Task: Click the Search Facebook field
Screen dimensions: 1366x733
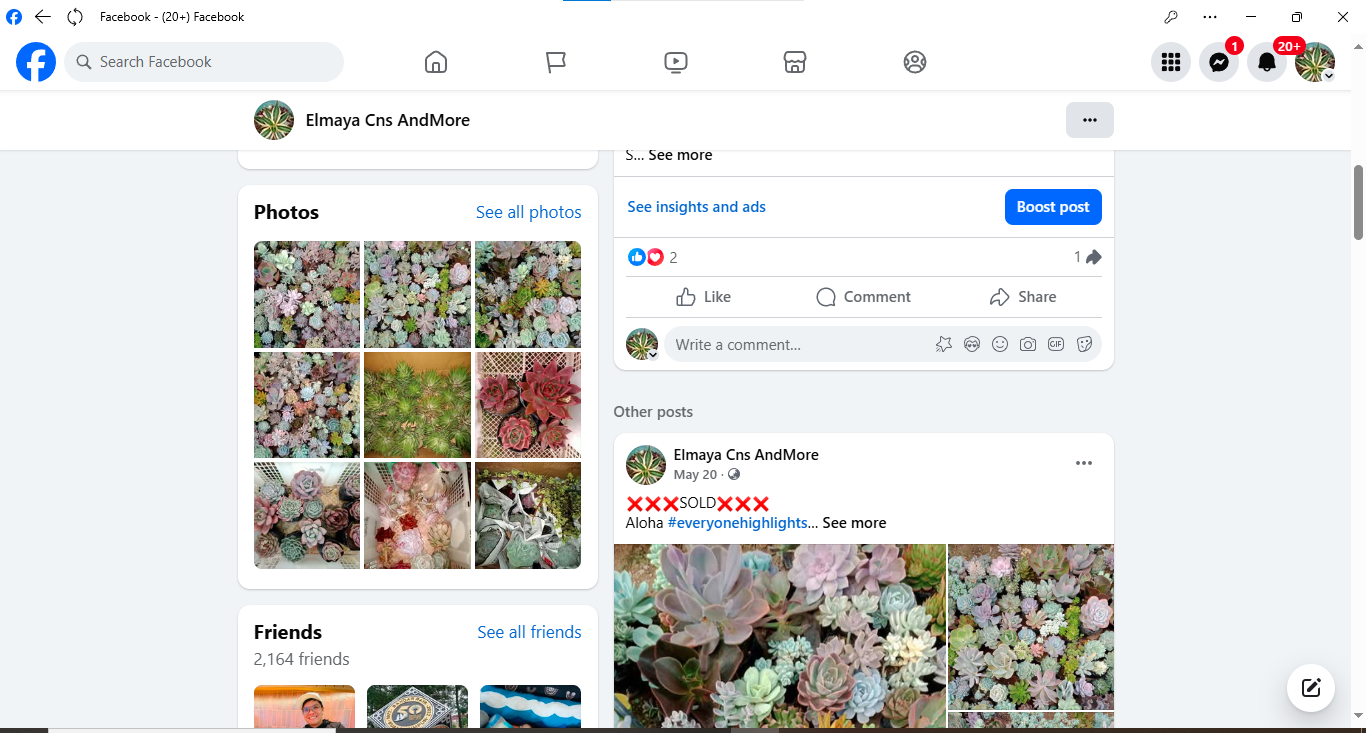Action: [x=204, y=62]
